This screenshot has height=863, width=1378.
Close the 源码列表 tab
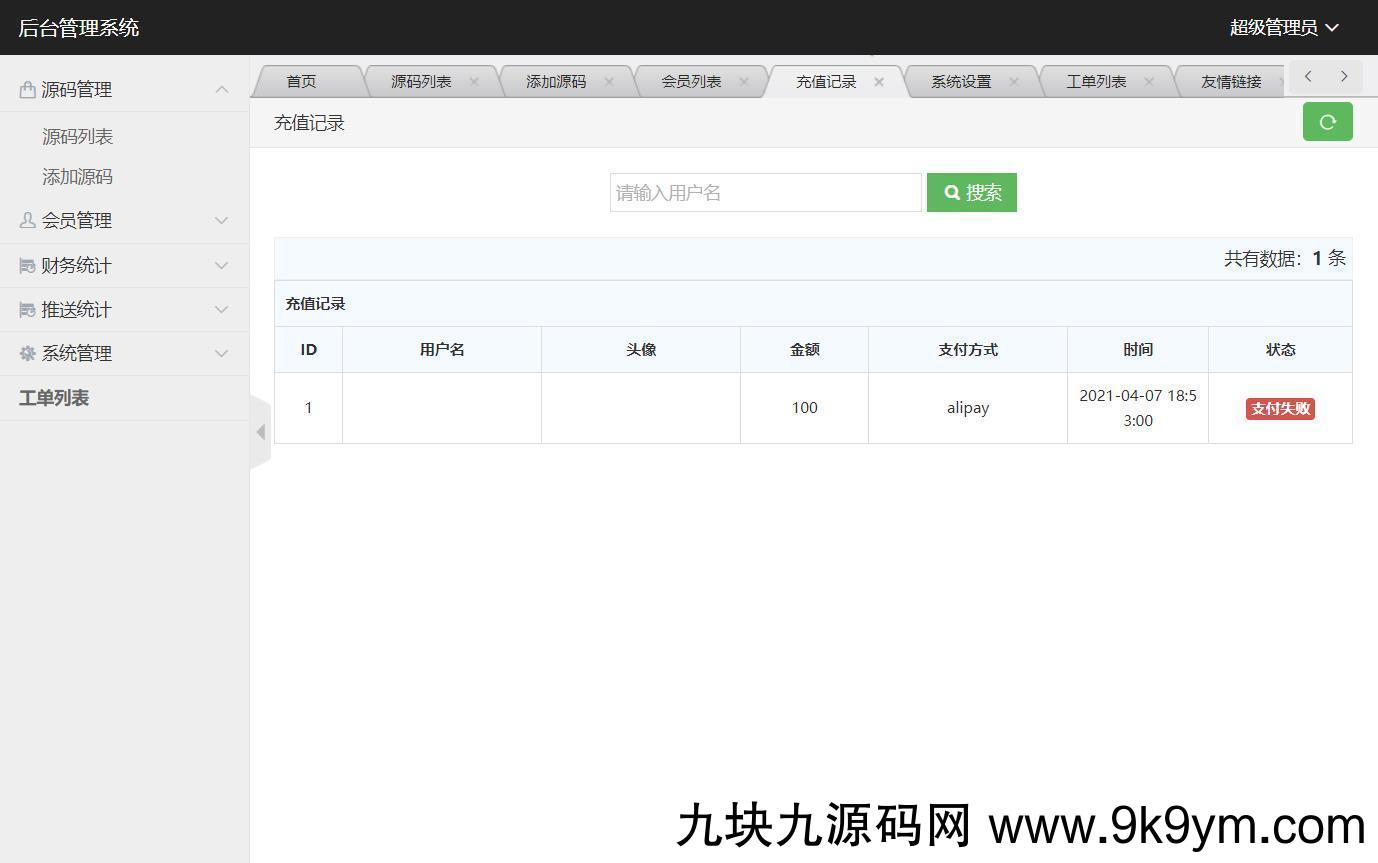point(474,82)
